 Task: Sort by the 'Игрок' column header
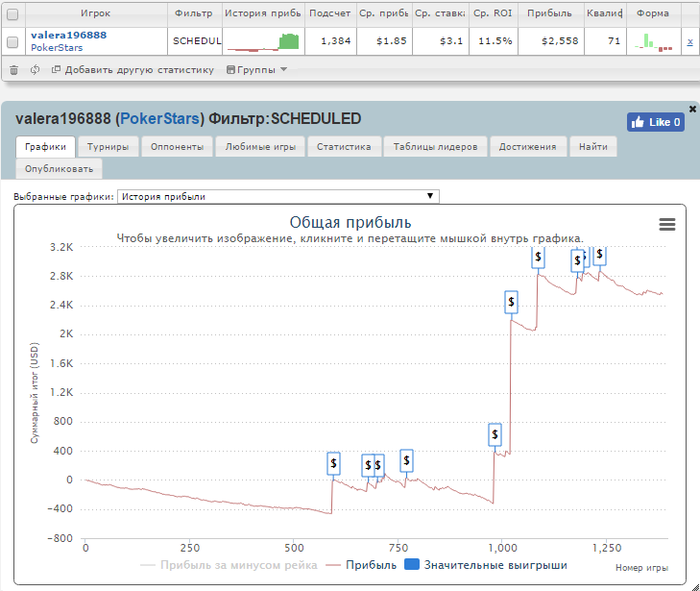[96, 13]
